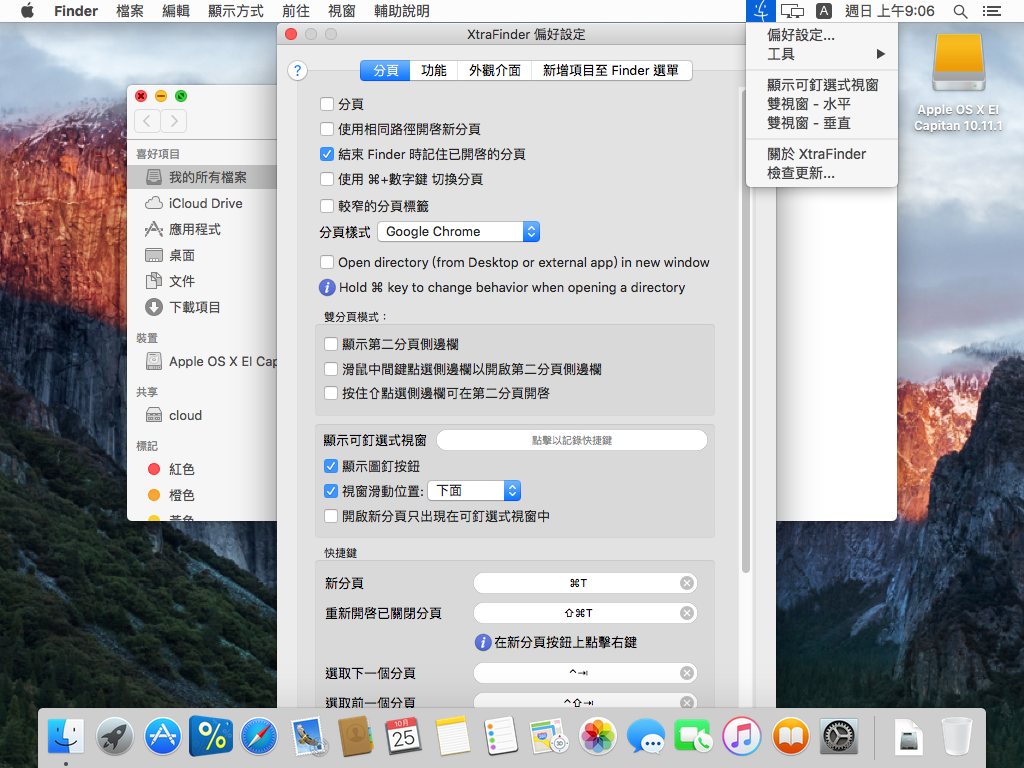1024x768 pixels.
Task: Expand 工具 submenu in XtraFinder menu
Action: pos(822,54)
